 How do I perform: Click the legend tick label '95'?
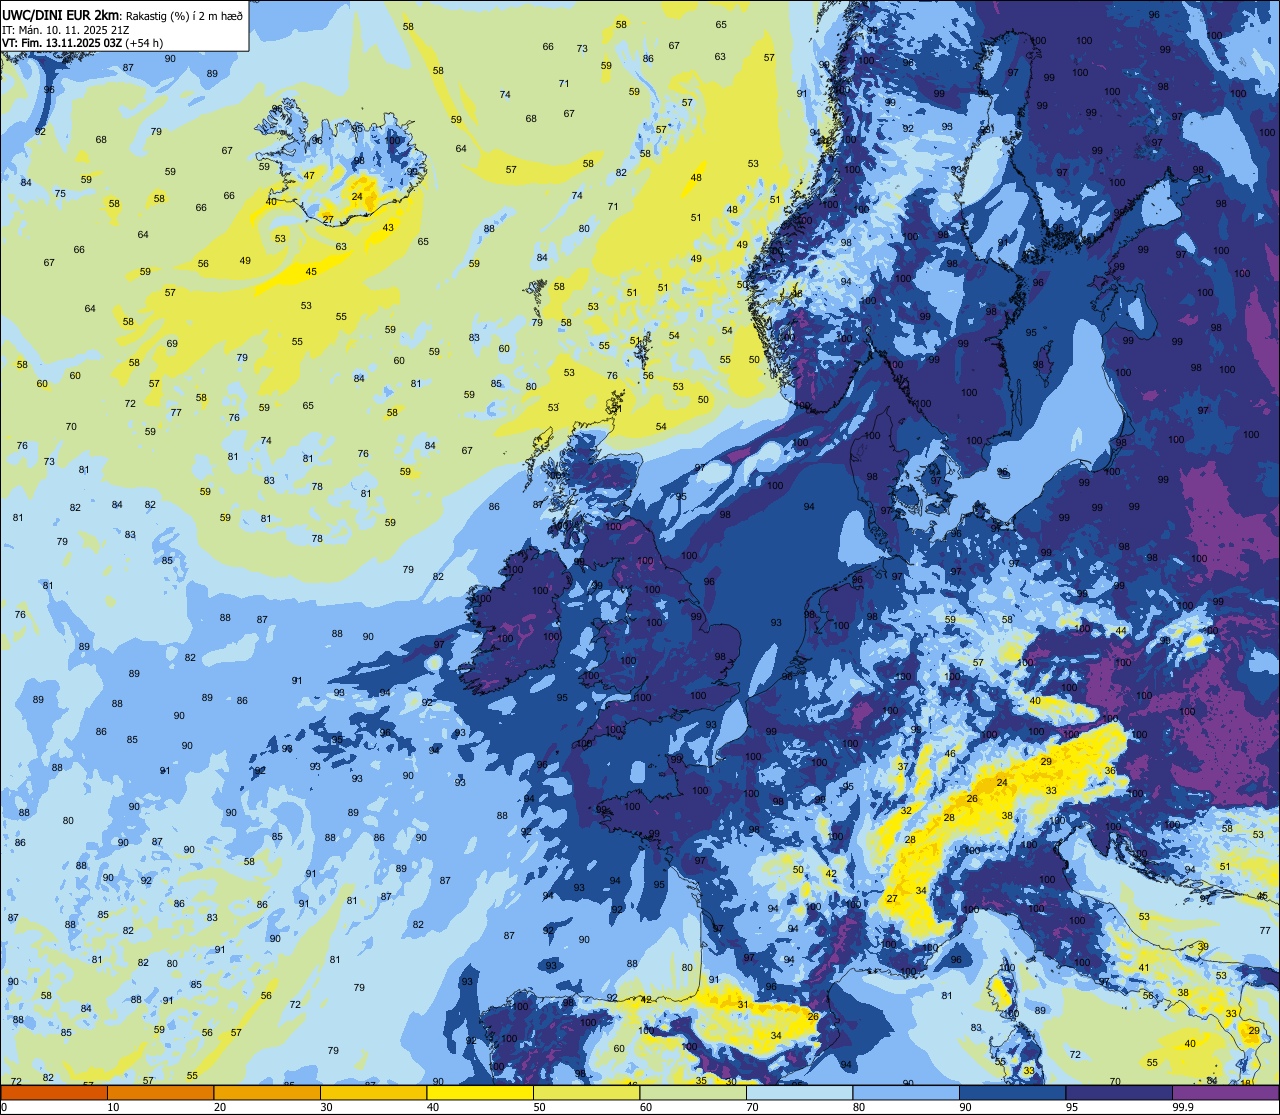click(x=1072, y=1107)
